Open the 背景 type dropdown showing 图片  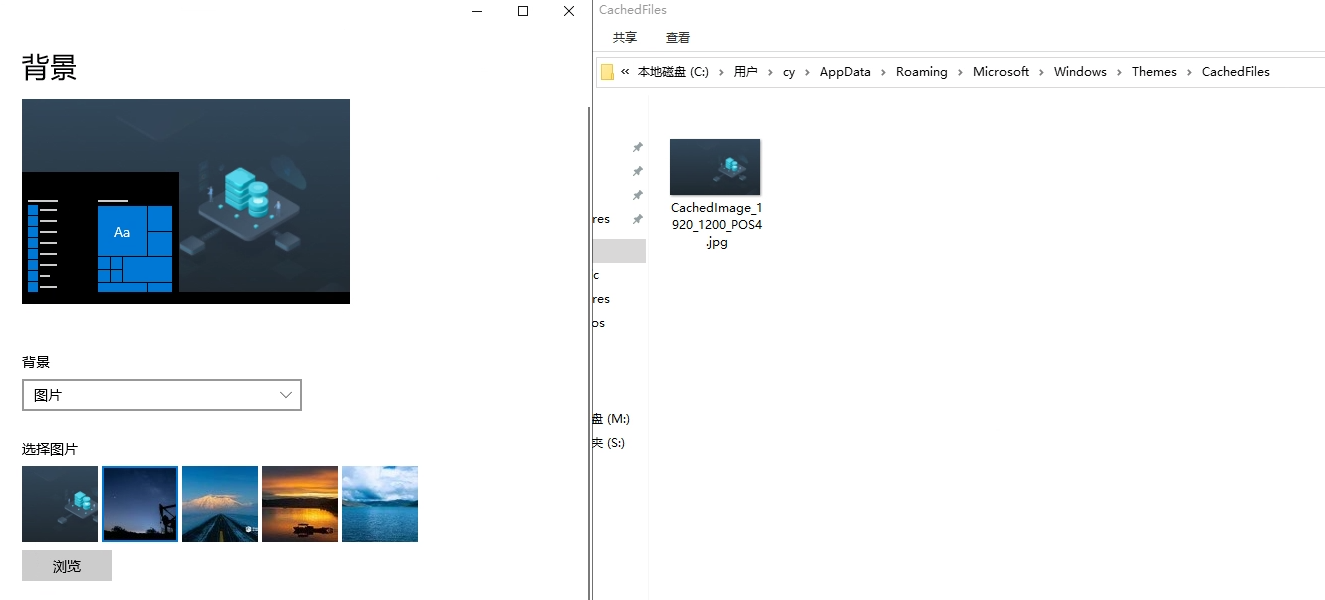162,395
